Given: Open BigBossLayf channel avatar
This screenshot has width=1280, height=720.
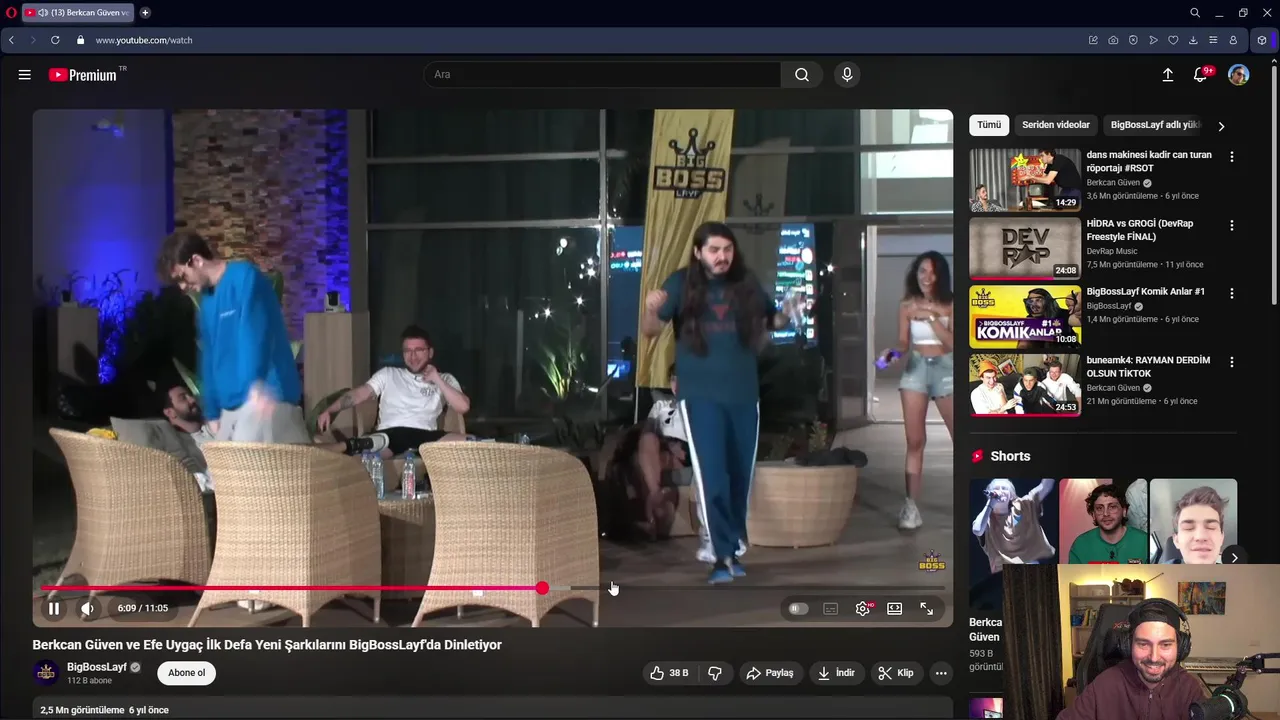Looking at the screenshot, I should [46, 673].
